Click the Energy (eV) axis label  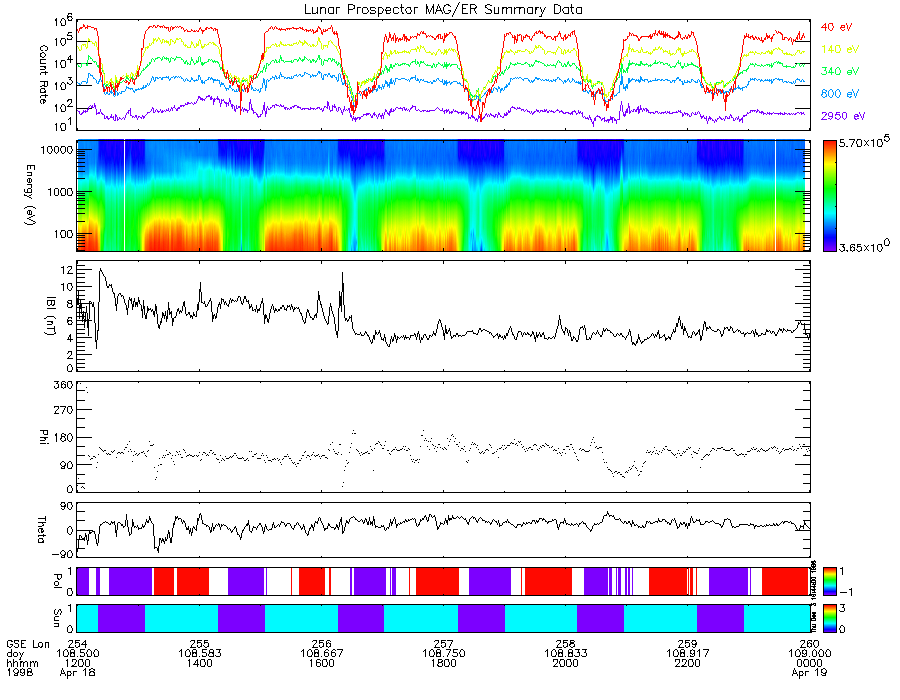[x=30, y=195]
